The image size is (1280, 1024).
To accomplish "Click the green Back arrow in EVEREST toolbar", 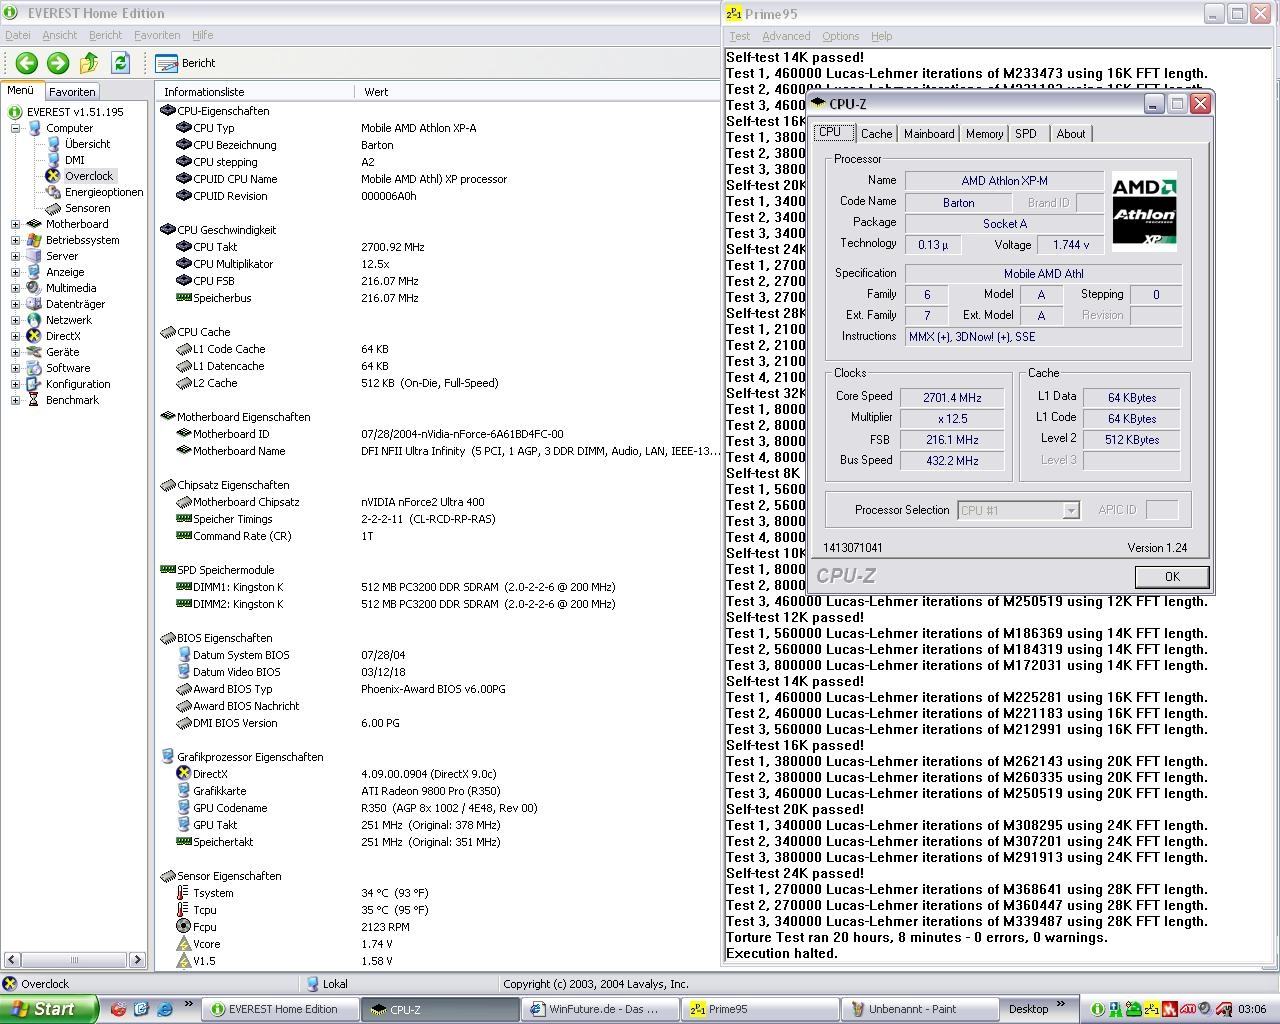I will pos(27,63).
